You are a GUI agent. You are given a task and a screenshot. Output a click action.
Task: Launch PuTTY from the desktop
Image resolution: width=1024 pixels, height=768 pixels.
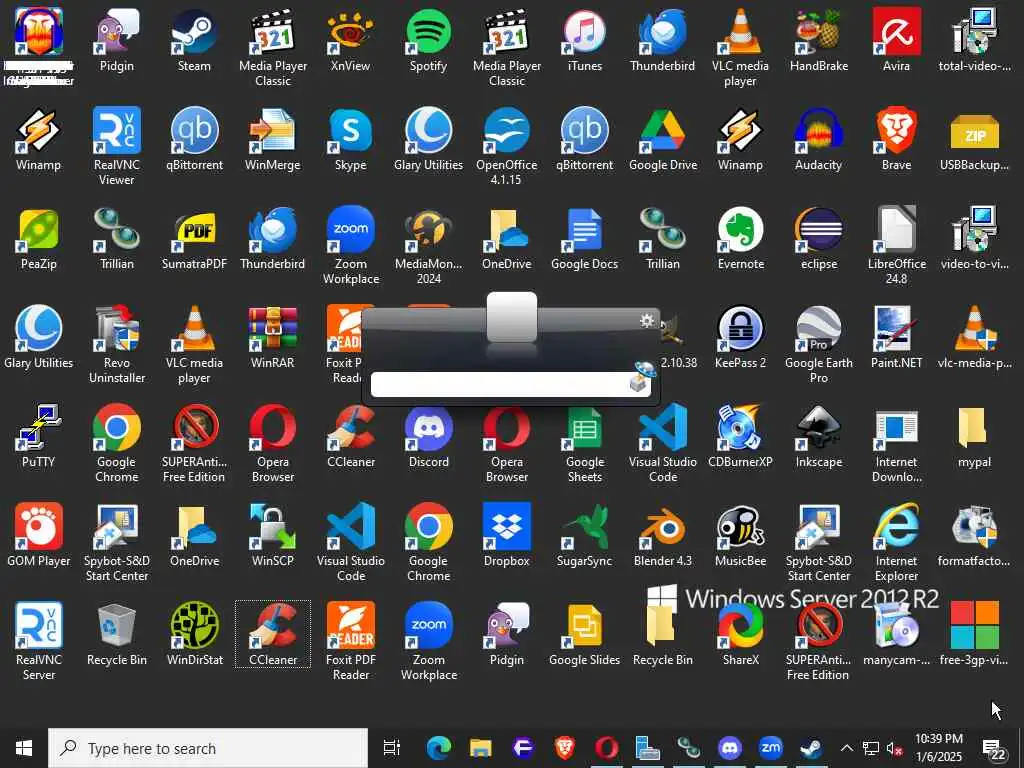[39, 437]
